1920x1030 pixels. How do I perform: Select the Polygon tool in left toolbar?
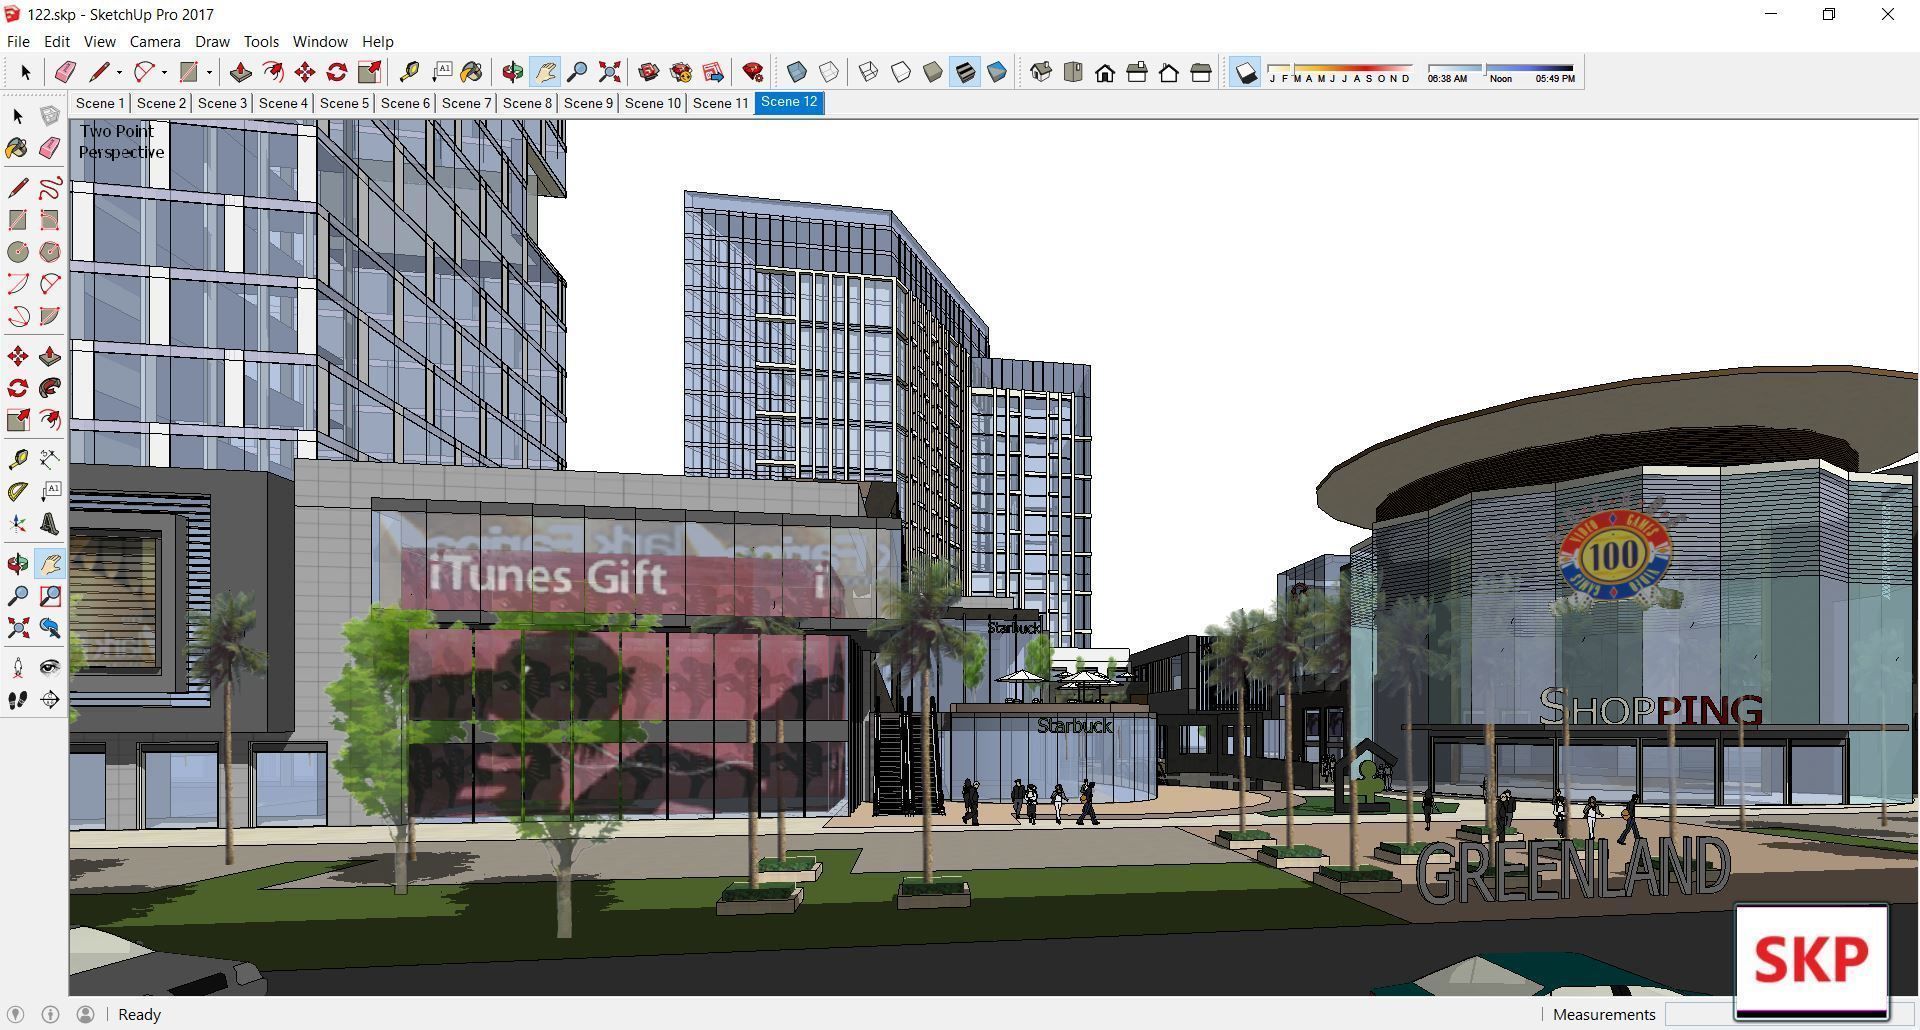[50, 252]
